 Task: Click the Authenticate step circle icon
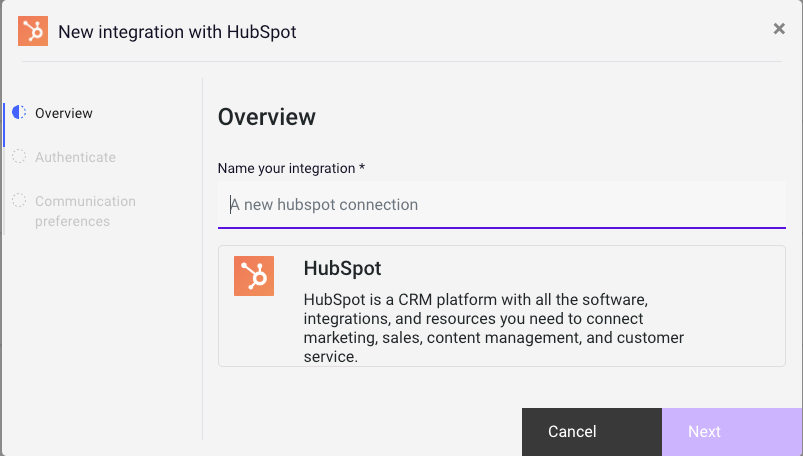[19, 156]
